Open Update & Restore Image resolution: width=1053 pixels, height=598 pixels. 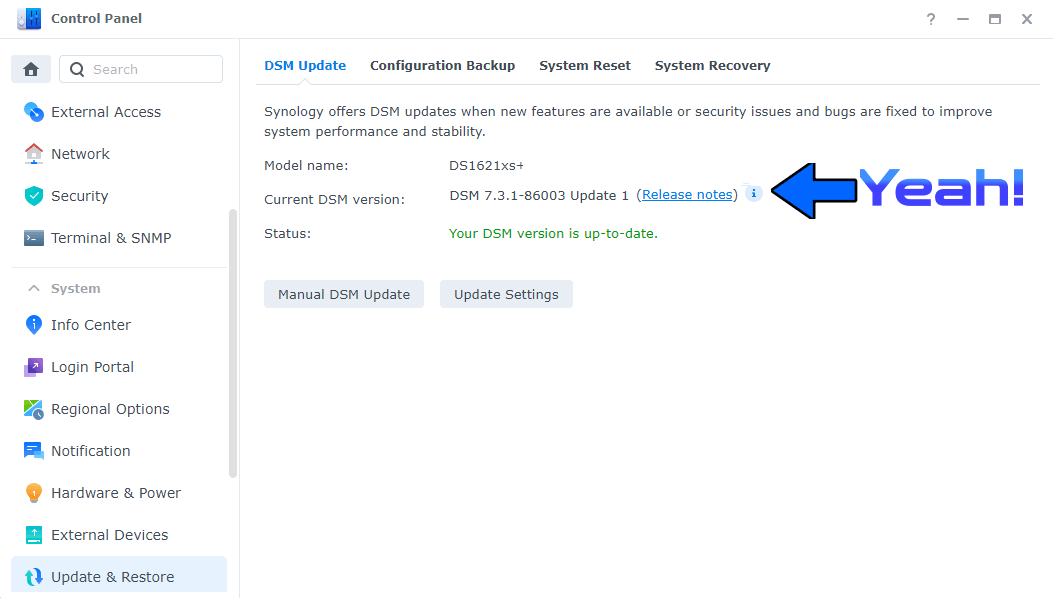[112, 576]
